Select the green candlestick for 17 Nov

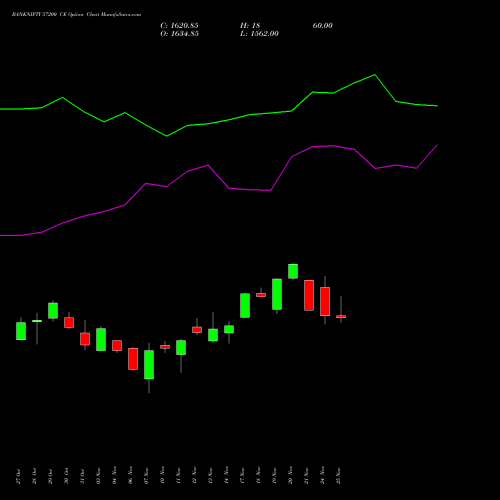click(245, 305)
